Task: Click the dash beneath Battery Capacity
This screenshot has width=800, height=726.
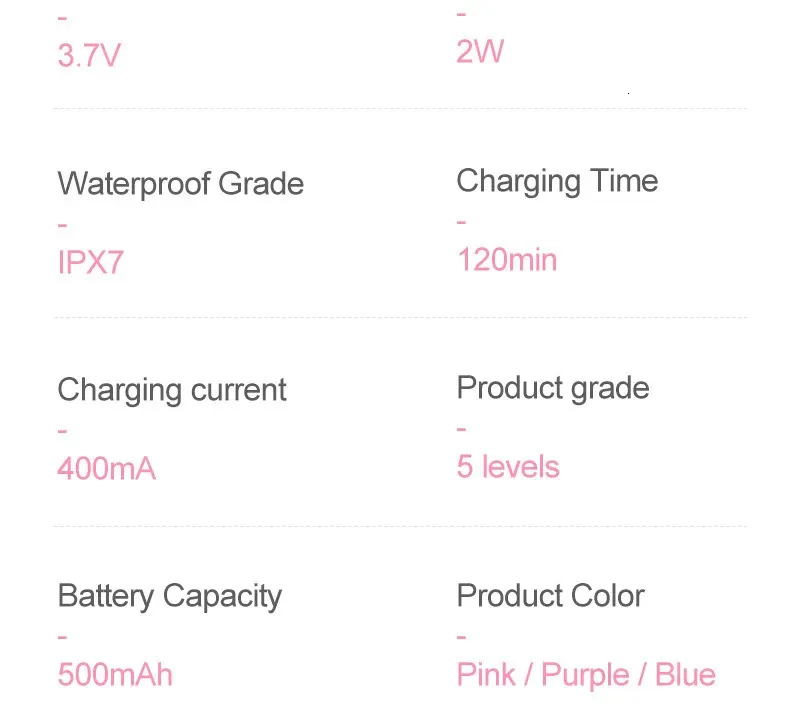Action: pos(62,636)
